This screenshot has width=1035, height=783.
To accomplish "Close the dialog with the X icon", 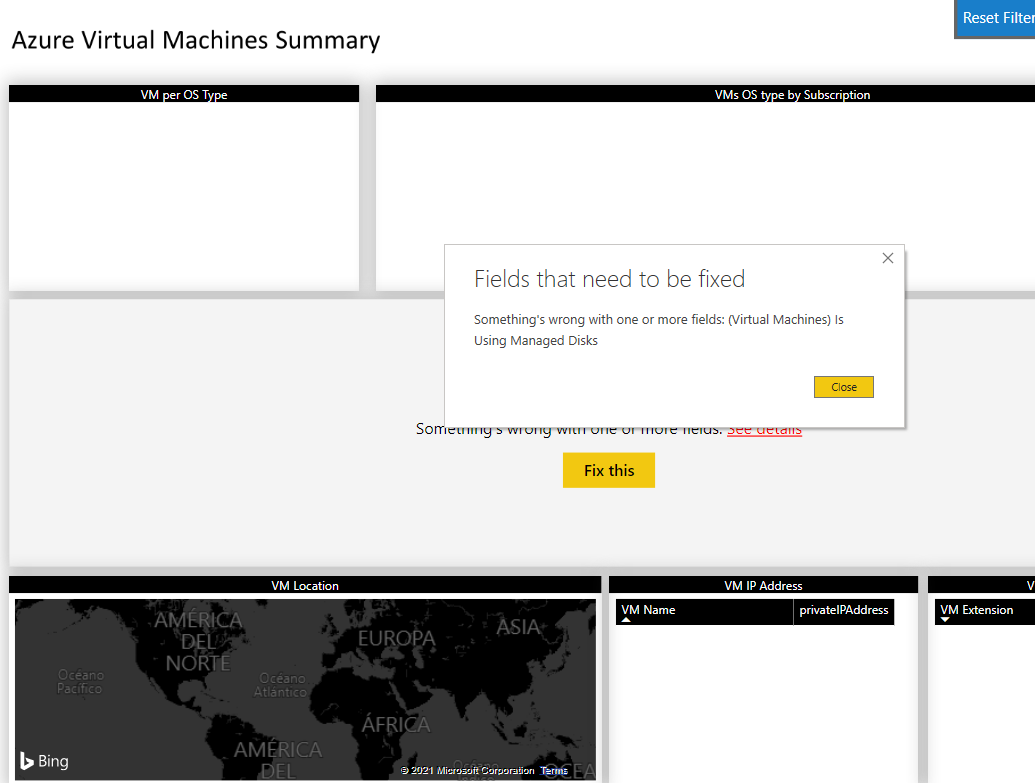I will coord(888,258).
